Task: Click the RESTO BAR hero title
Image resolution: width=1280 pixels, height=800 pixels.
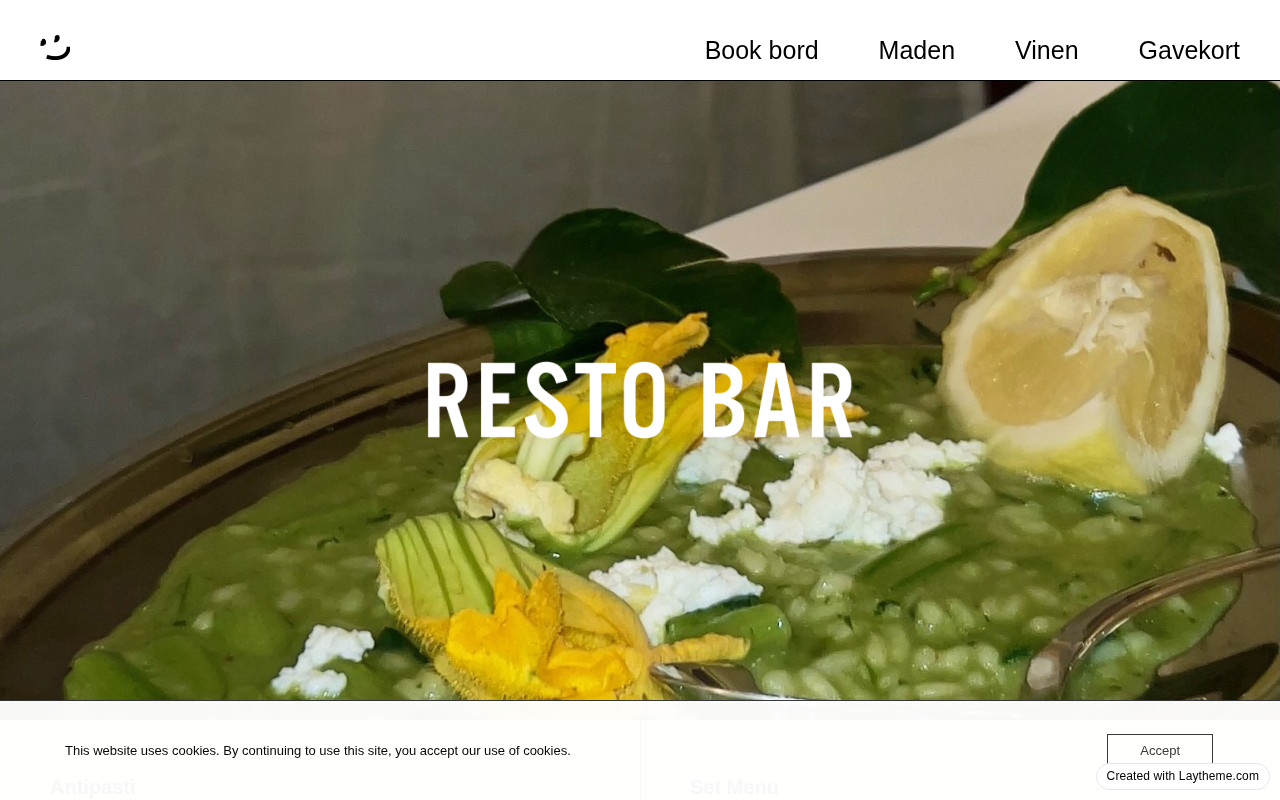Action: (640, 400)
